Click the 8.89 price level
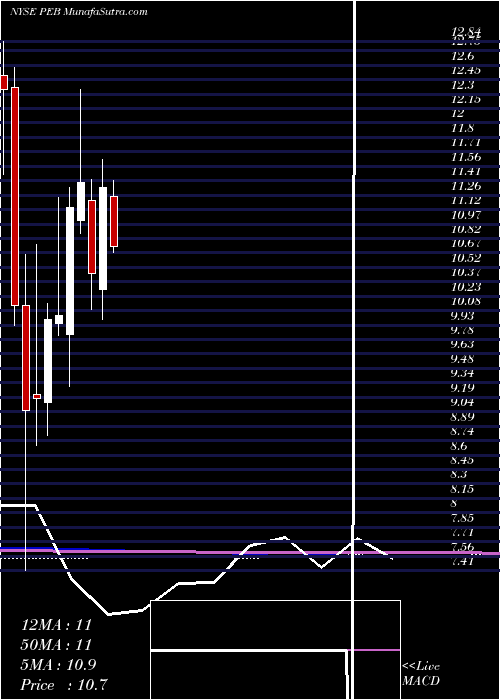The image size is (500, 700). click(x=462, y=417)
